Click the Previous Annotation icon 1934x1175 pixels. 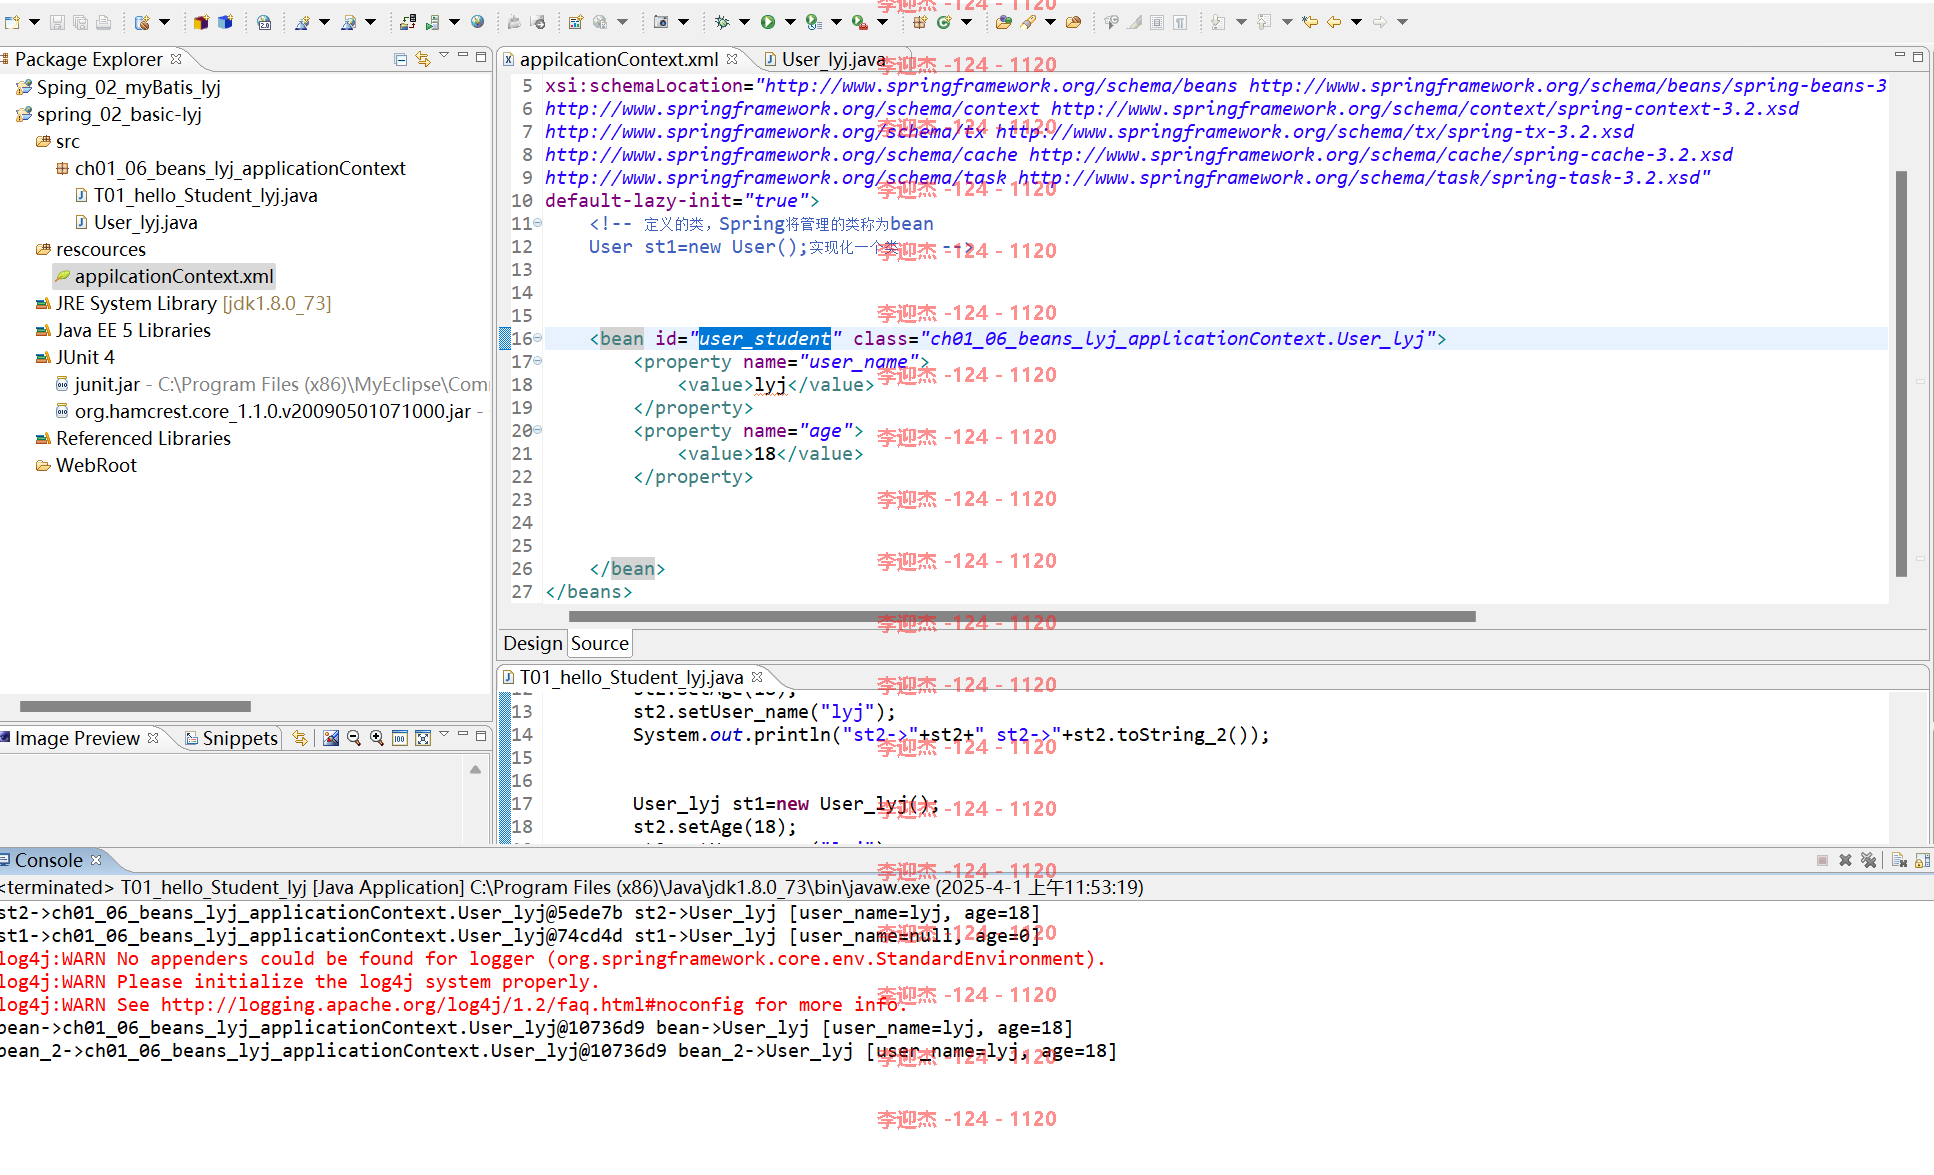tap(1263, 22)
